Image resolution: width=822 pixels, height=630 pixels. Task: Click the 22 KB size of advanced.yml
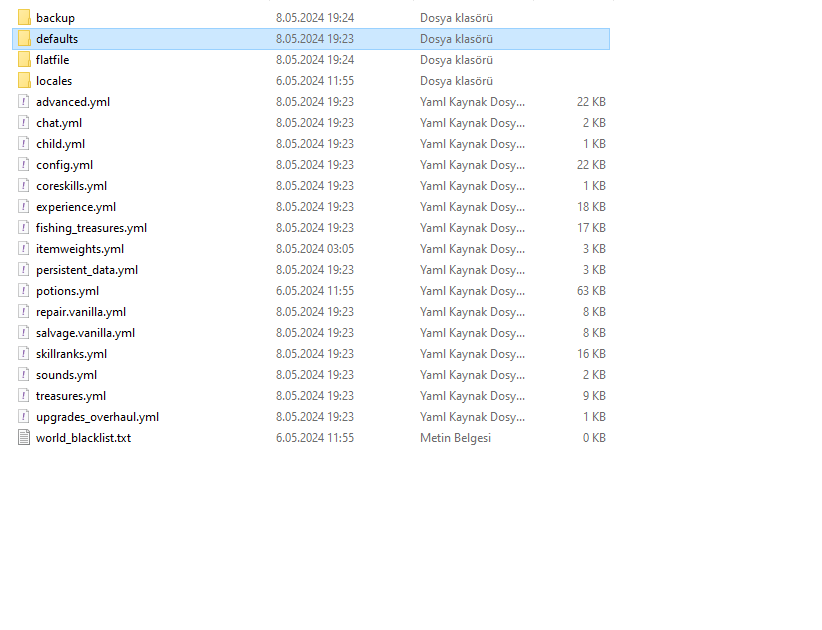point(591,102)
